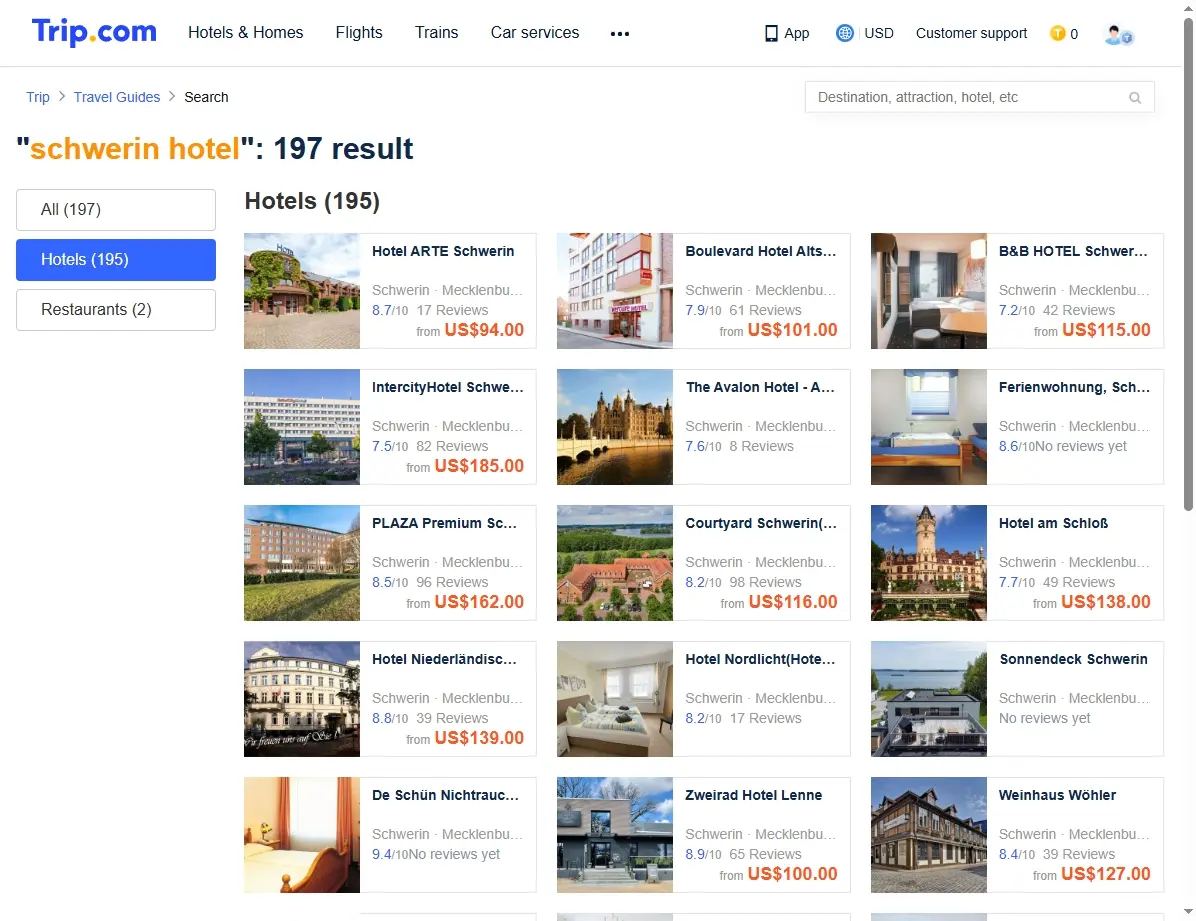The width and height of the screenshot is (1196, 921).
Task: Click Hotel am Schloß title
Action: pos(1053,523)
